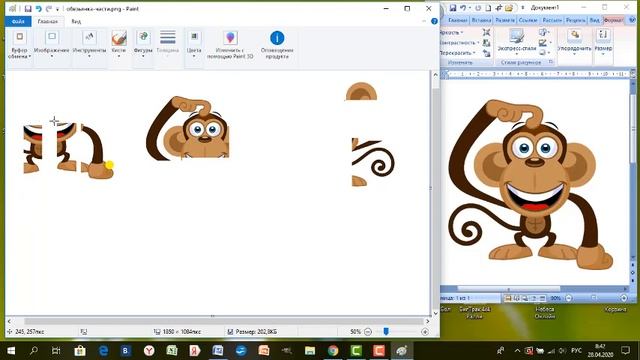Click the Product alert info icon in Paint
Screen dimensions: 640x360
point(277,38)
